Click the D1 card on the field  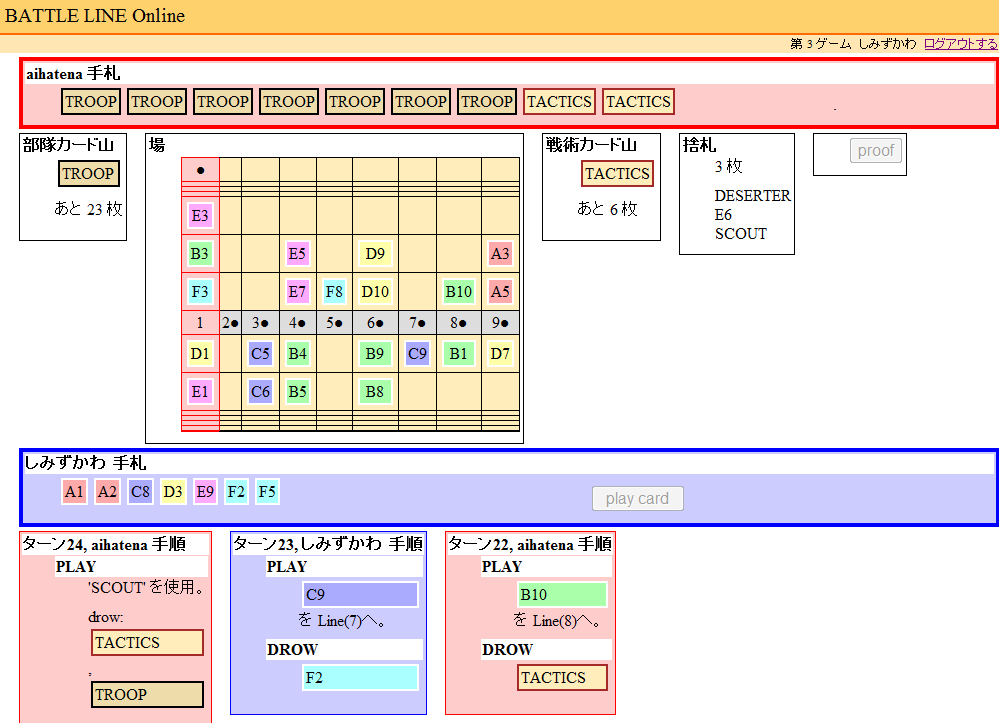point(200,354)
